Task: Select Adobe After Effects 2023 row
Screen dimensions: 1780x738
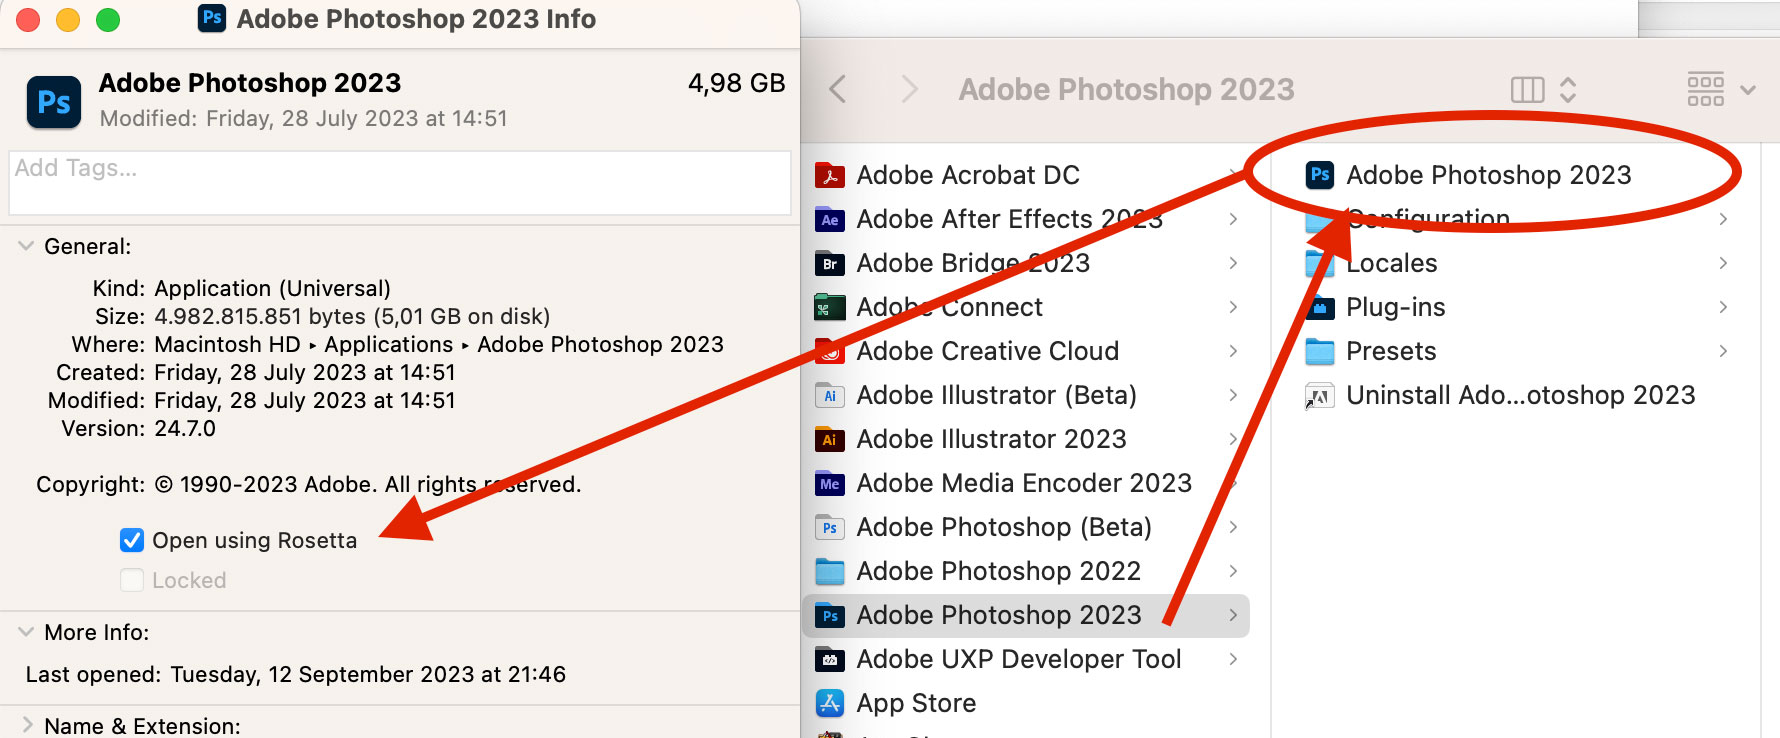Action: click(x=1026, y=219)
